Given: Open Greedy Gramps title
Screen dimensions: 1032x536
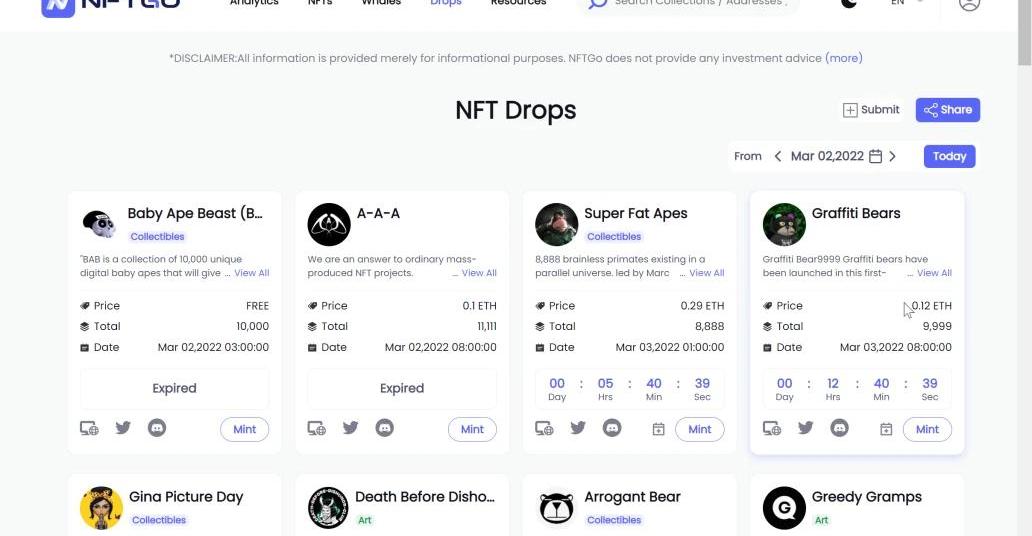Looking at the screenshot, I should [x=866, y=497].
